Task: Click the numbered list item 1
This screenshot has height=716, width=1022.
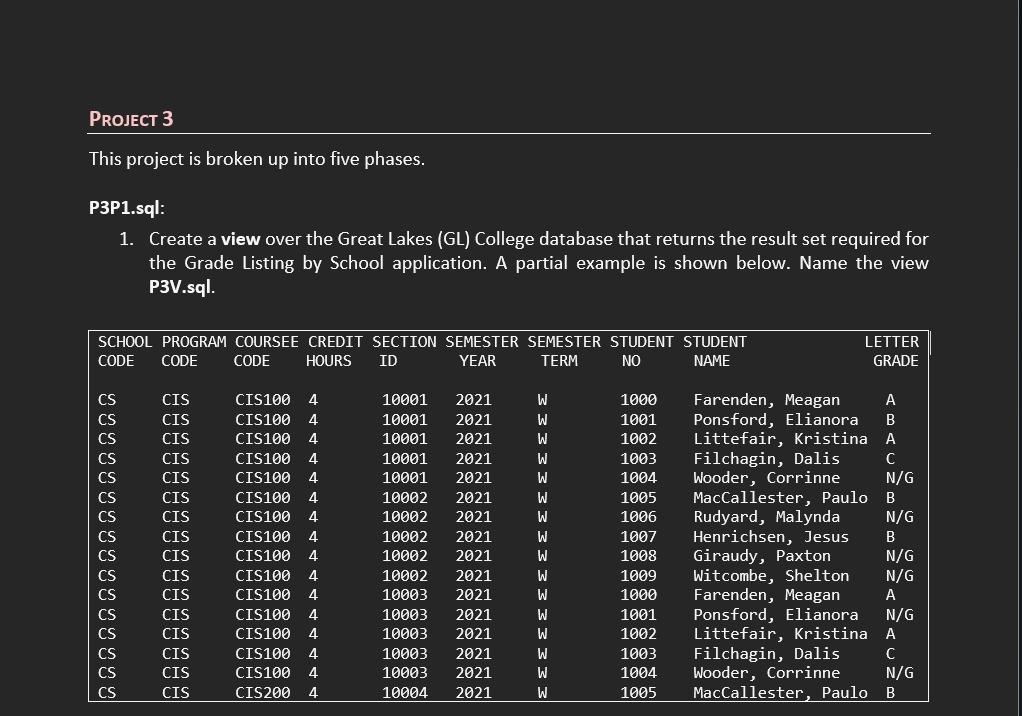Action: (125, 239)
